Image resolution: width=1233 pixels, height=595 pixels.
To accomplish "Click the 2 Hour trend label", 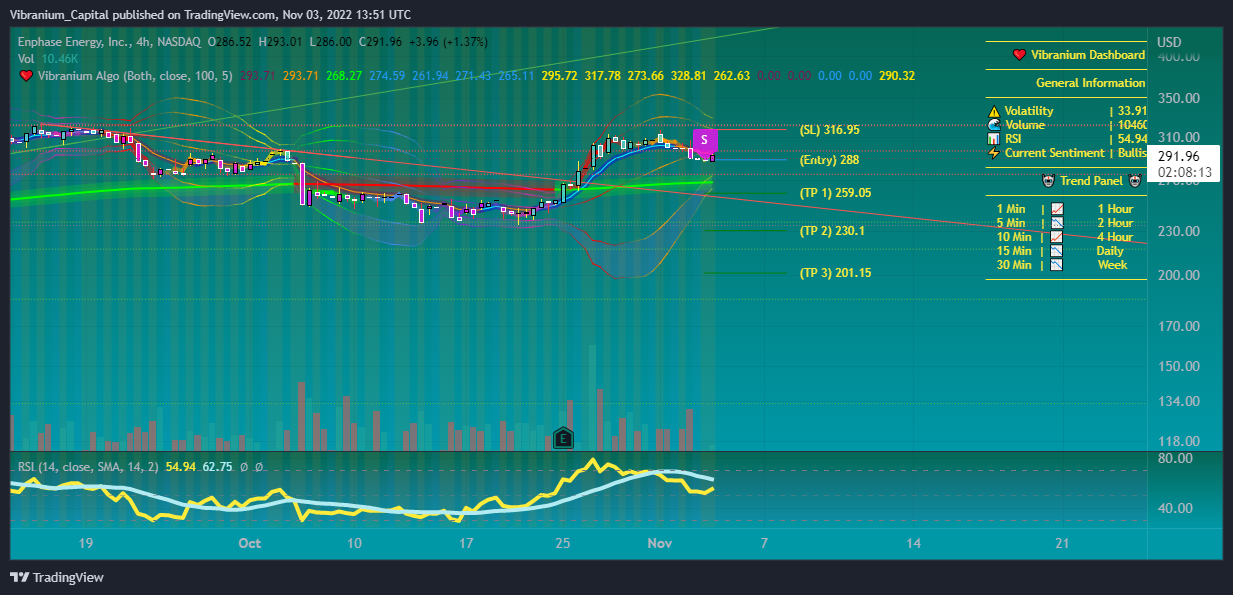I will tap(1115, 223).
